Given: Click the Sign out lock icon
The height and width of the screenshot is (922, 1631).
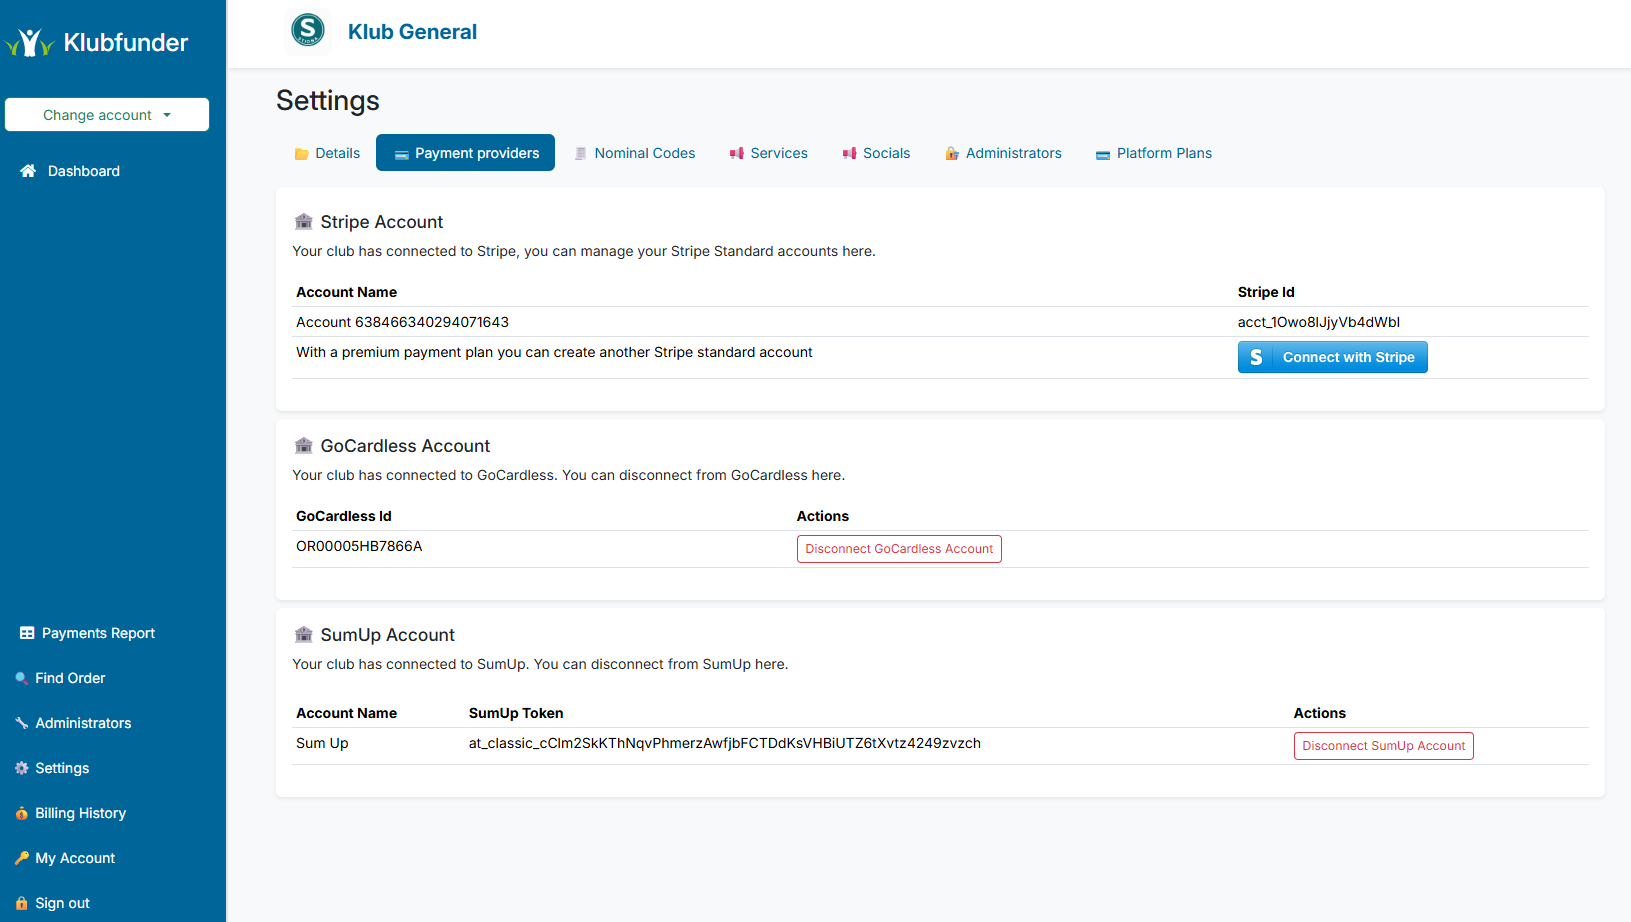Looking at the screenshot, I should tap(21, 902).
